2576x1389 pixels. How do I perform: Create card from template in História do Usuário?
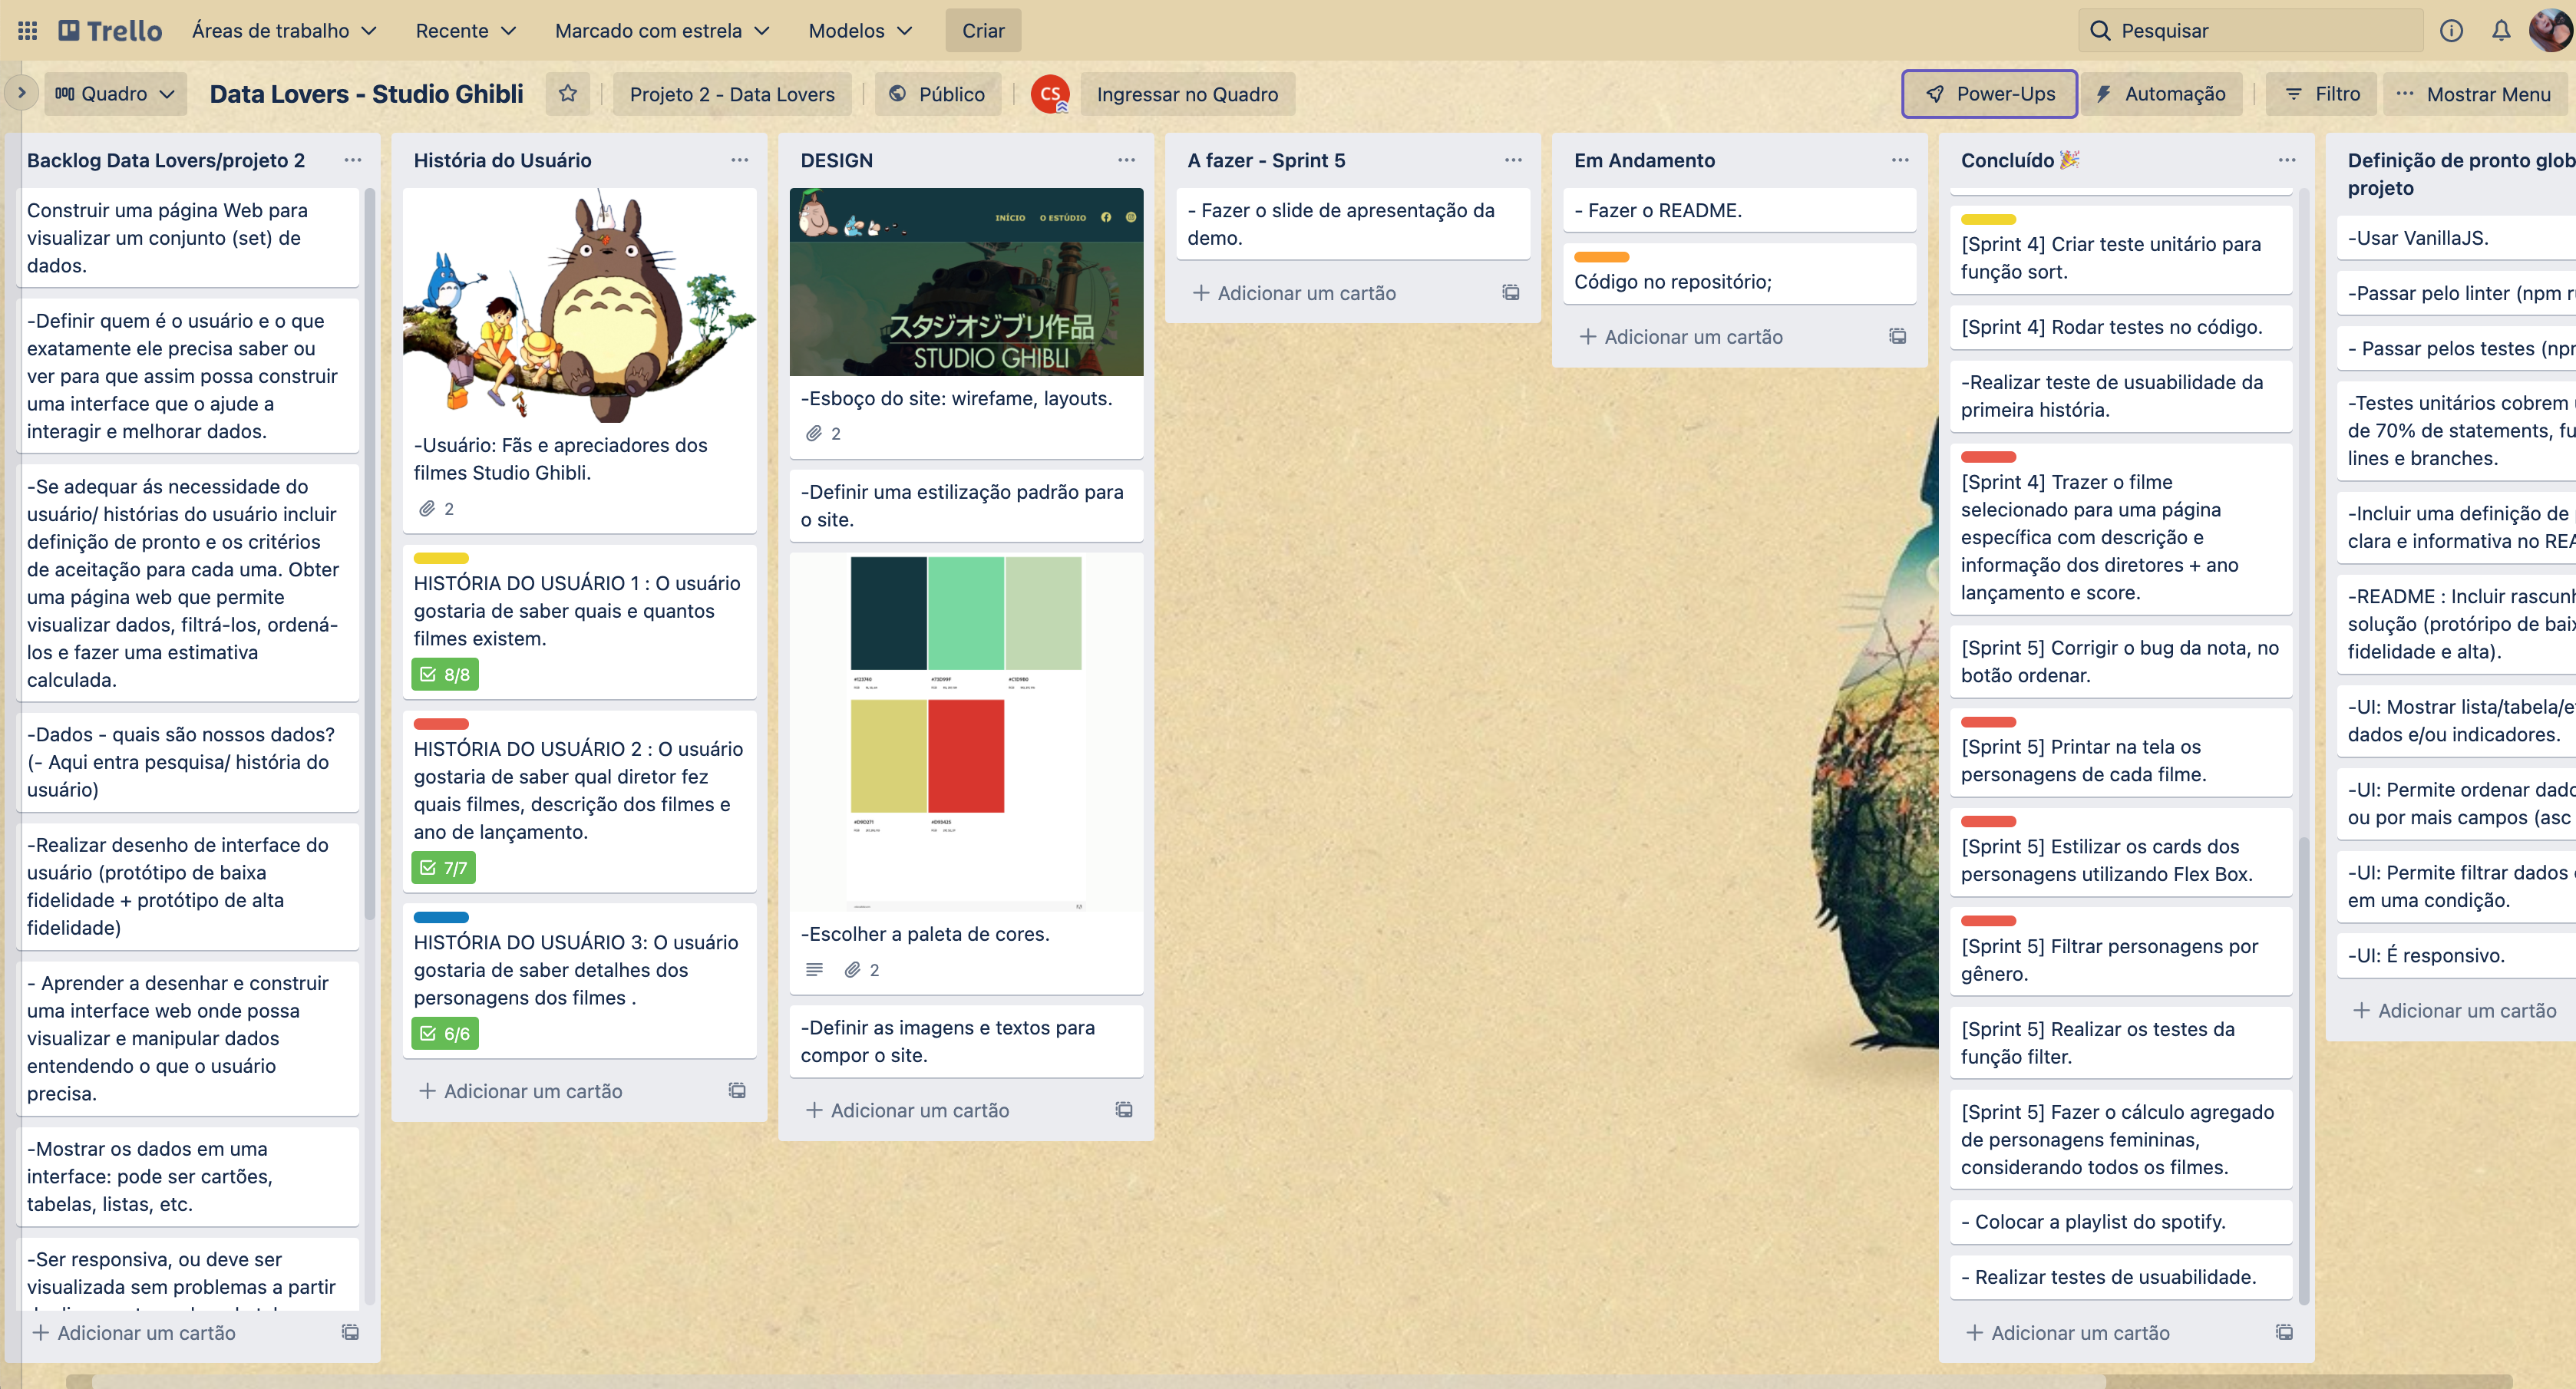[x=737, y=1091]
